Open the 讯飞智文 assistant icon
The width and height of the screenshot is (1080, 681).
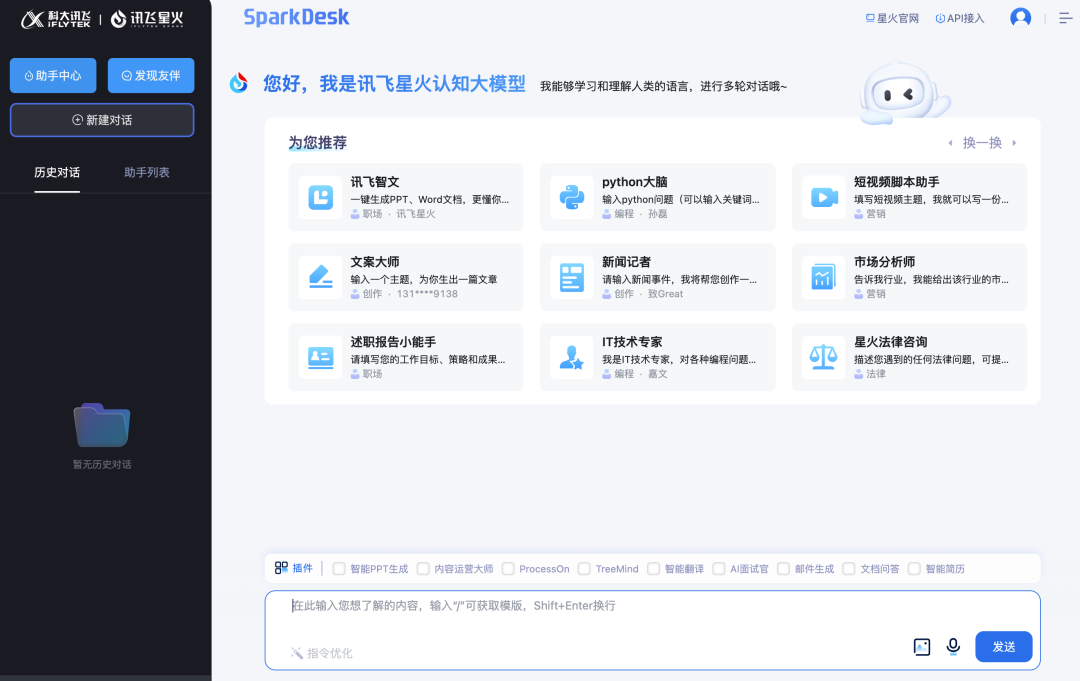pyautogui.click(x=320, y=198)
